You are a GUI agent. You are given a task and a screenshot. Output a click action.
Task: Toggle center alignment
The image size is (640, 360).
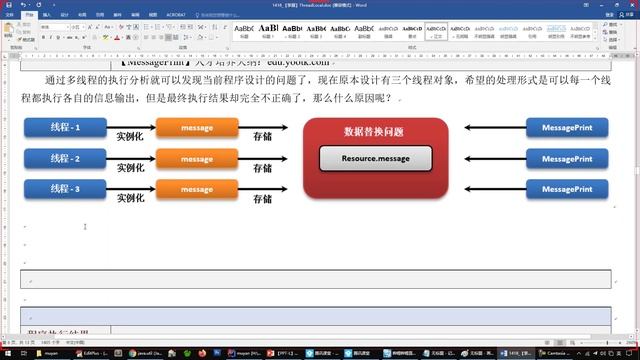point(153,38)
